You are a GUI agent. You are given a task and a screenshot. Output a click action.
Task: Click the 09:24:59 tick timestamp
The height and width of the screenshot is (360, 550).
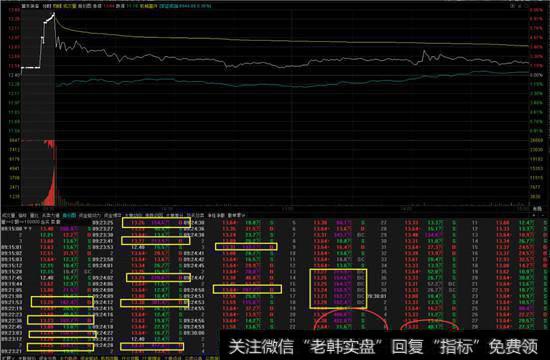tap(194, 327)
